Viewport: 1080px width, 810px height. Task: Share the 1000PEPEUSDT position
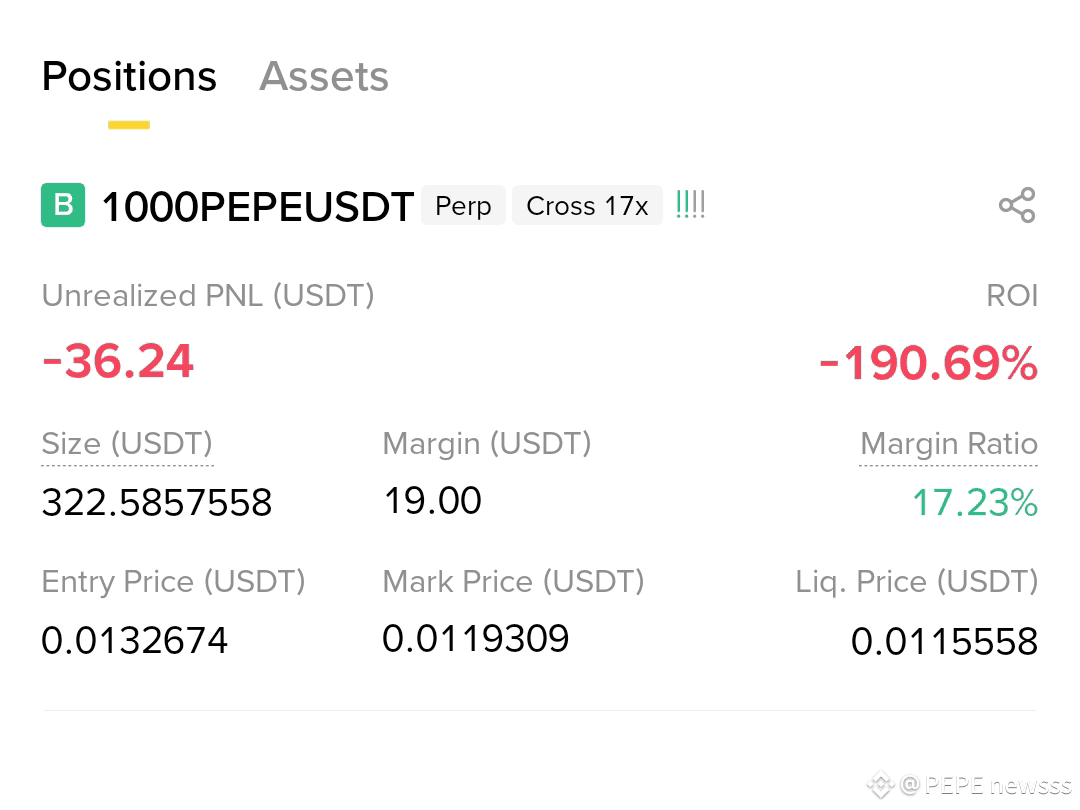point(1017,205)
